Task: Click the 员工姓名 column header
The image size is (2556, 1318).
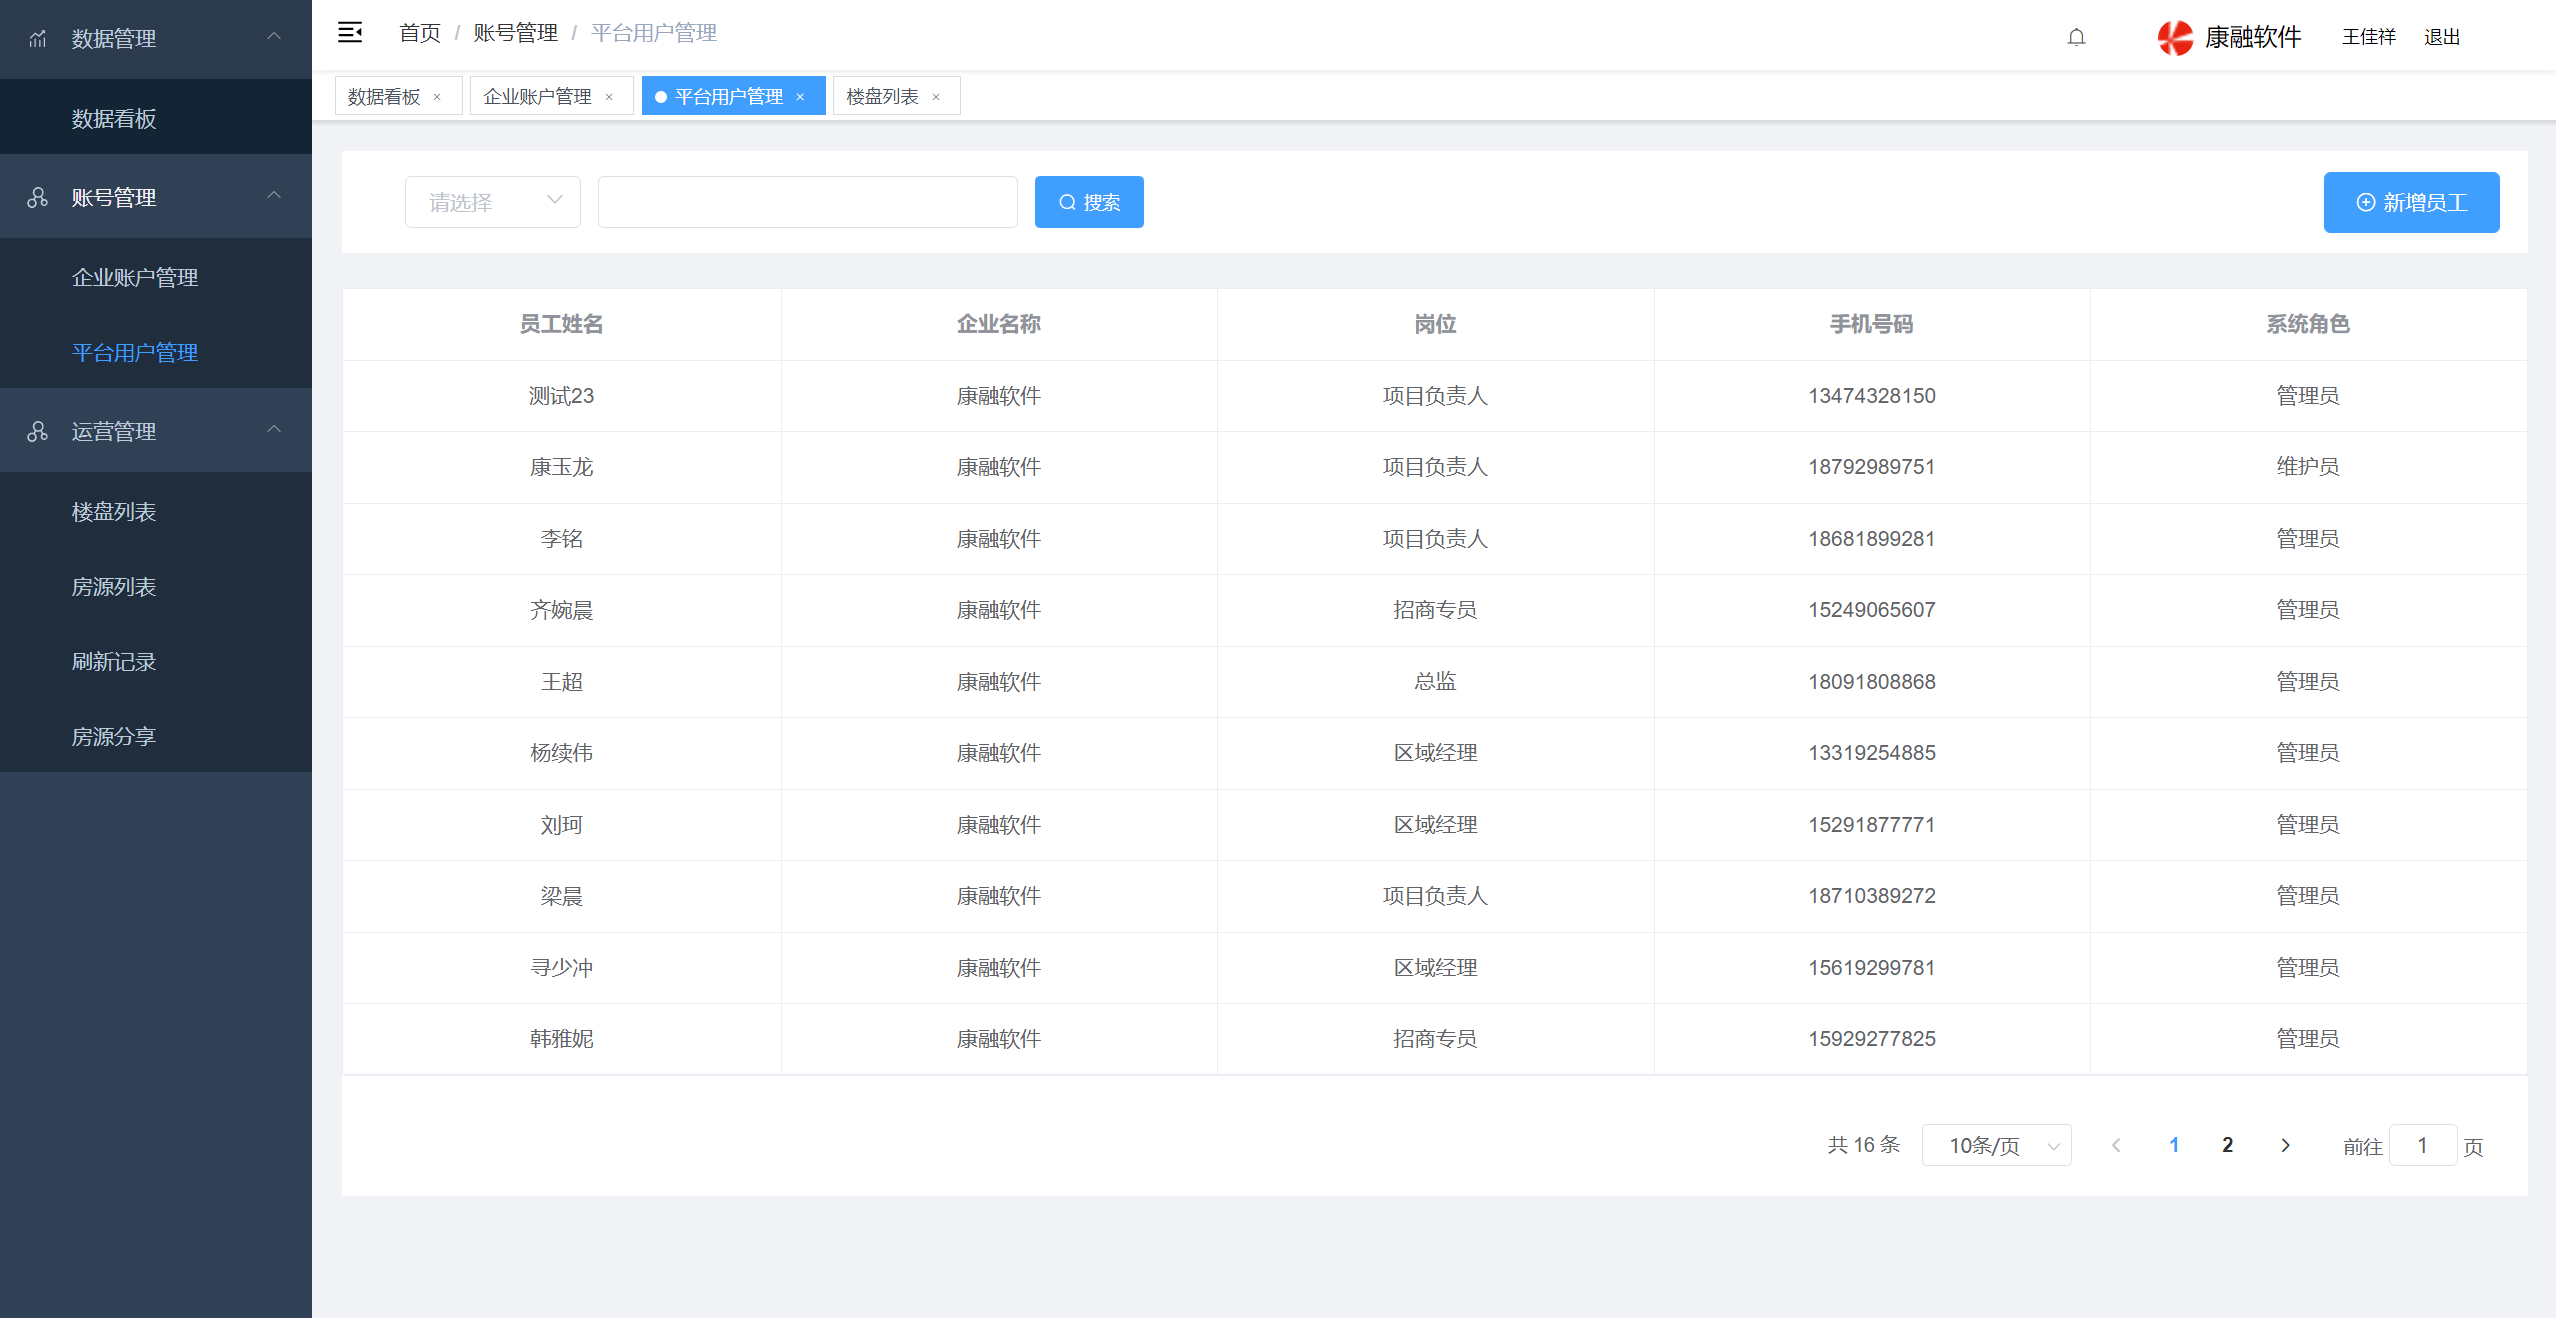Action: 561,324
